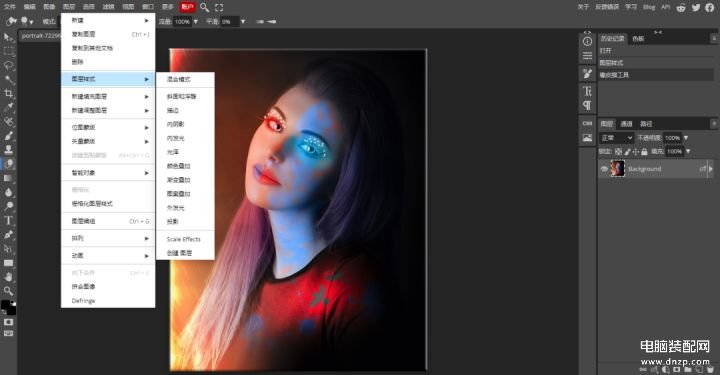
Task: Select the Blur drop tool
Action: 8,192
